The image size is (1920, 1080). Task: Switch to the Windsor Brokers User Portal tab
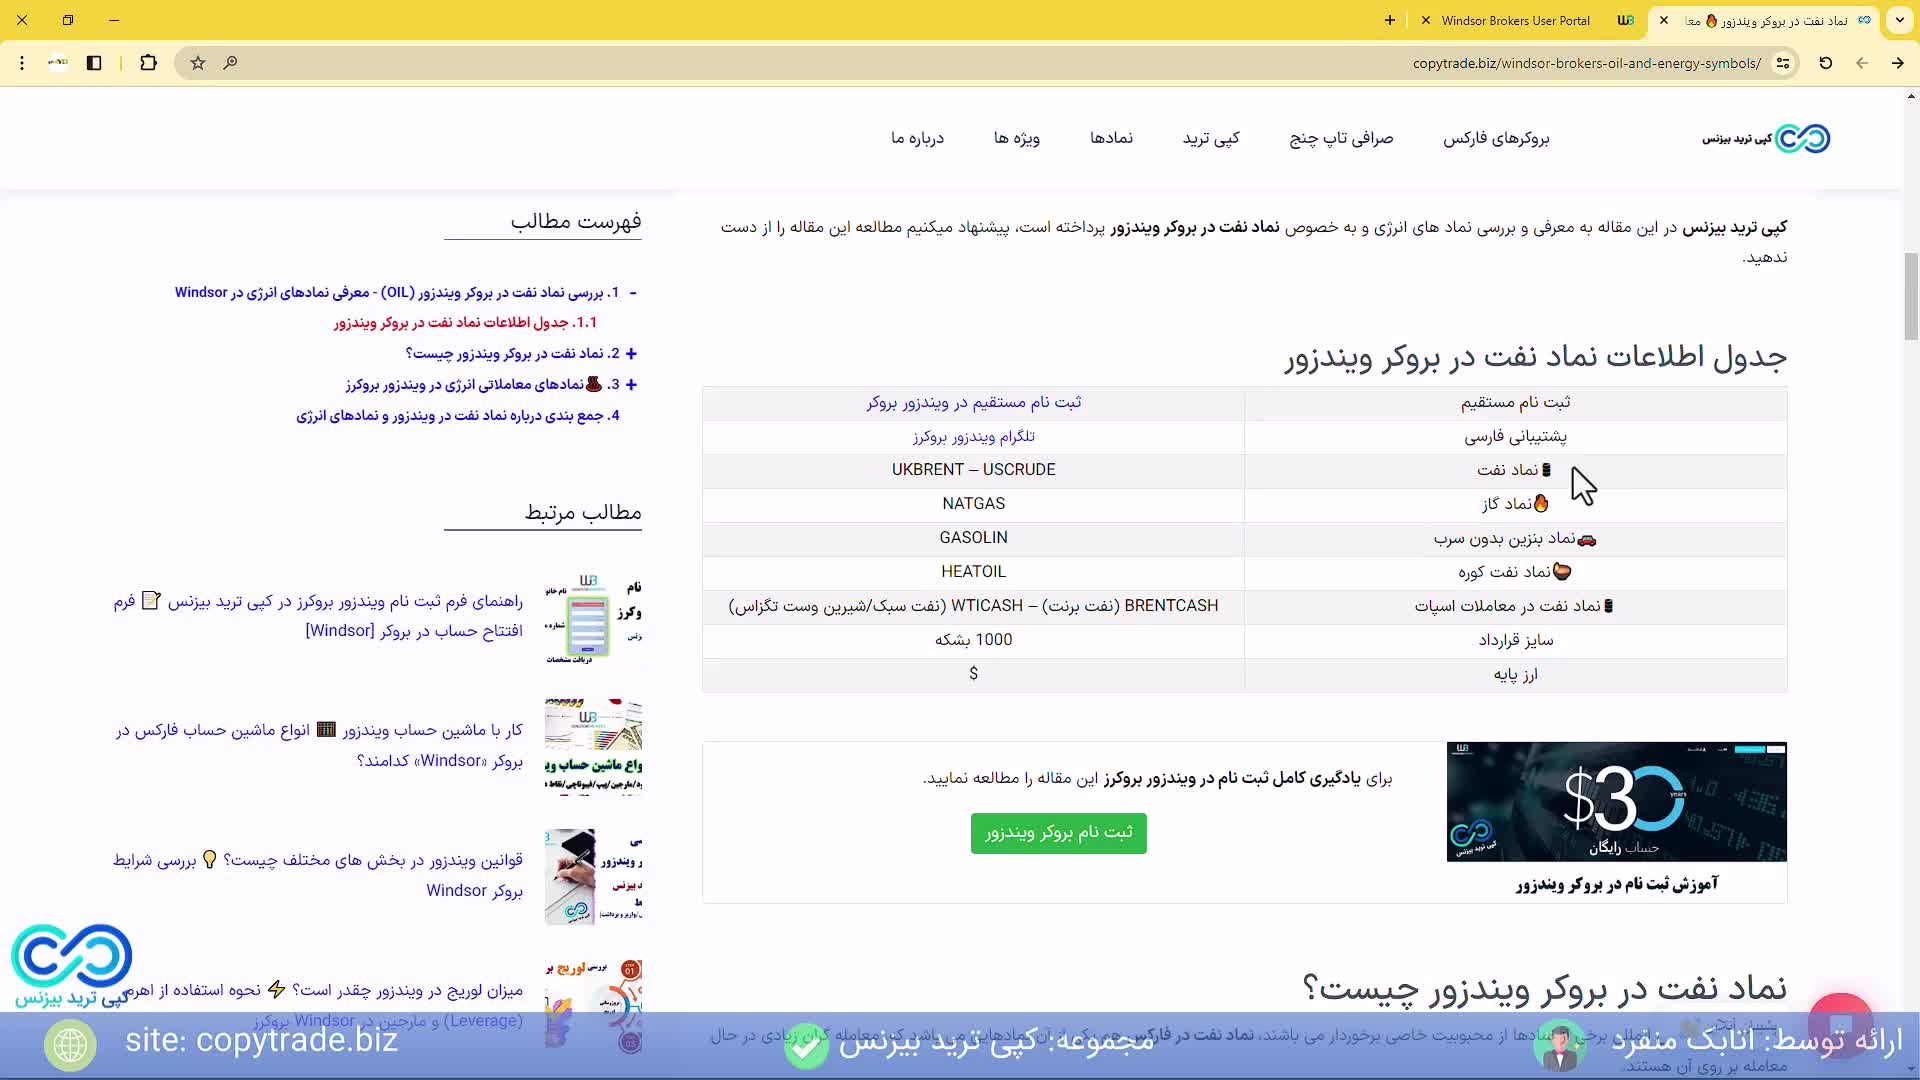tap(1515, 20)
